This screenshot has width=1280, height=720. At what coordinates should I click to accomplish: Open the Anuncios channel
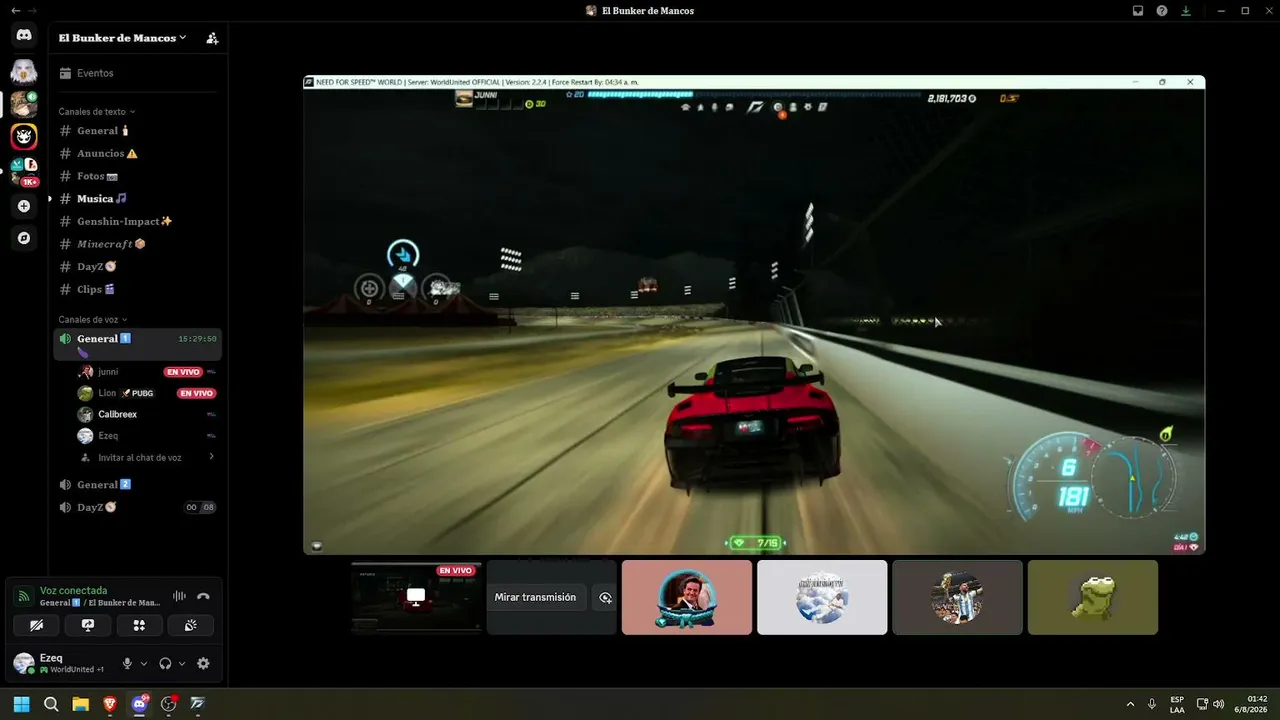tap(138, 153)
